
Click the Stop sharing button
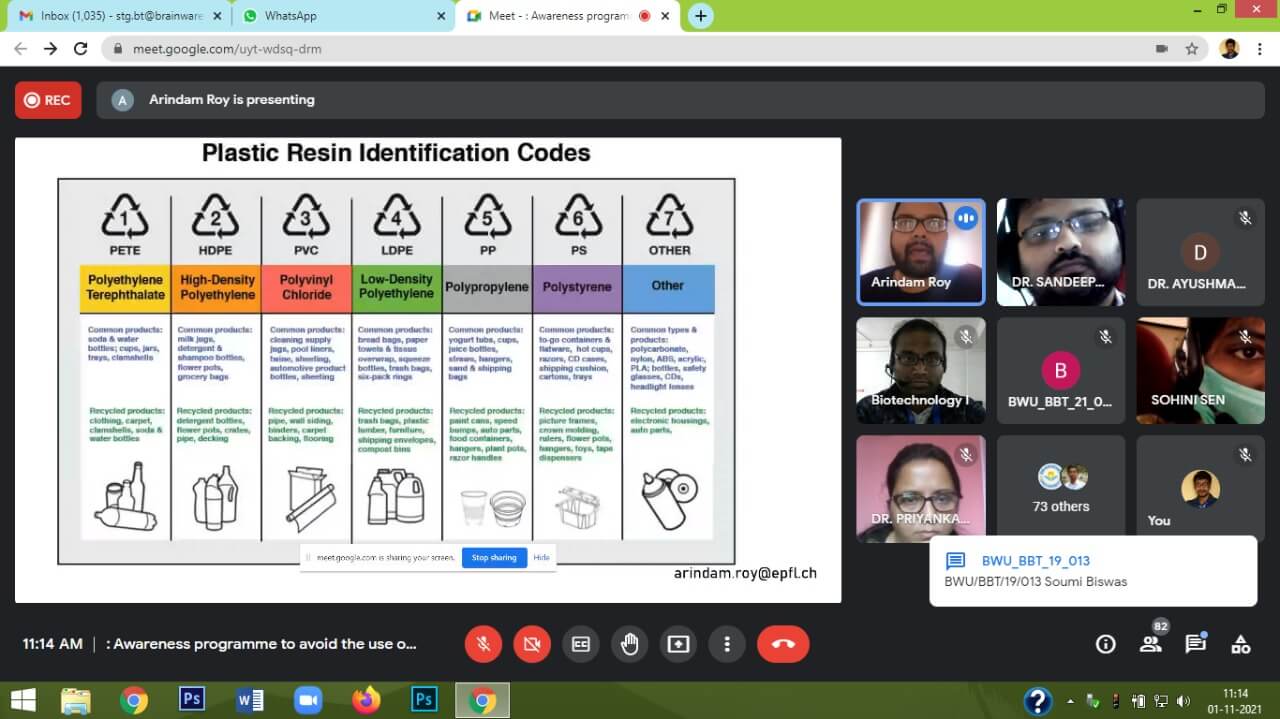coord(494,558)
